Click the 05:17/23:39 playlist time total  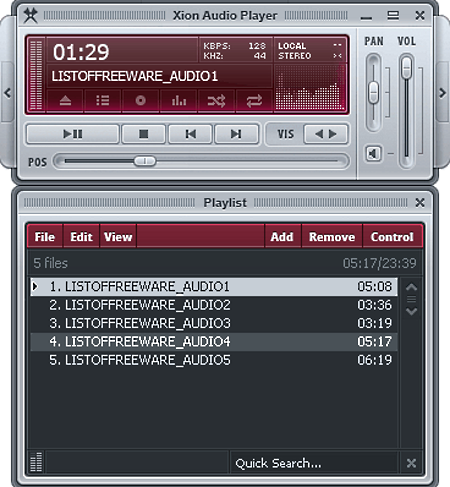coord(380,263)
